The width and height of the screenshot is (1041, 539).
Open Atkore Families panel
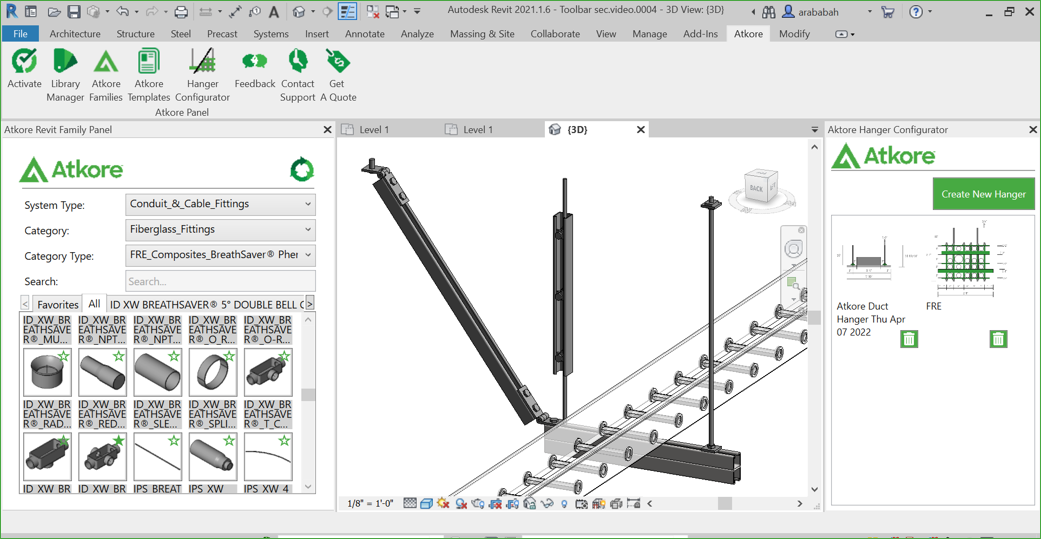(x=105, y=63)
